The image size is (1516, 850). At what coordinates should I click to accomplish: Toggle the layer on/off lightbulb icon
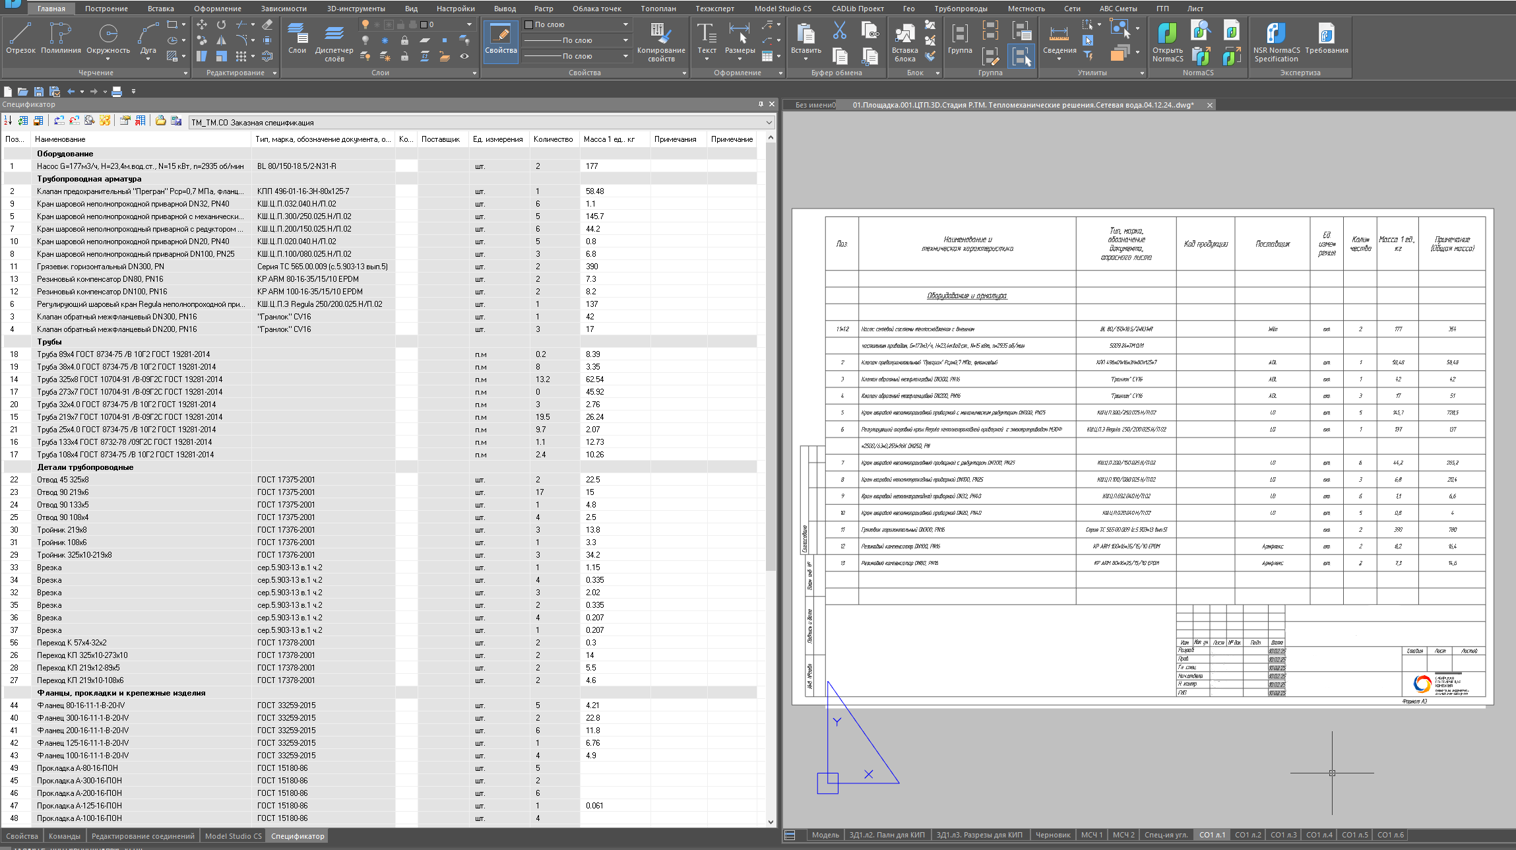(365, 24)
